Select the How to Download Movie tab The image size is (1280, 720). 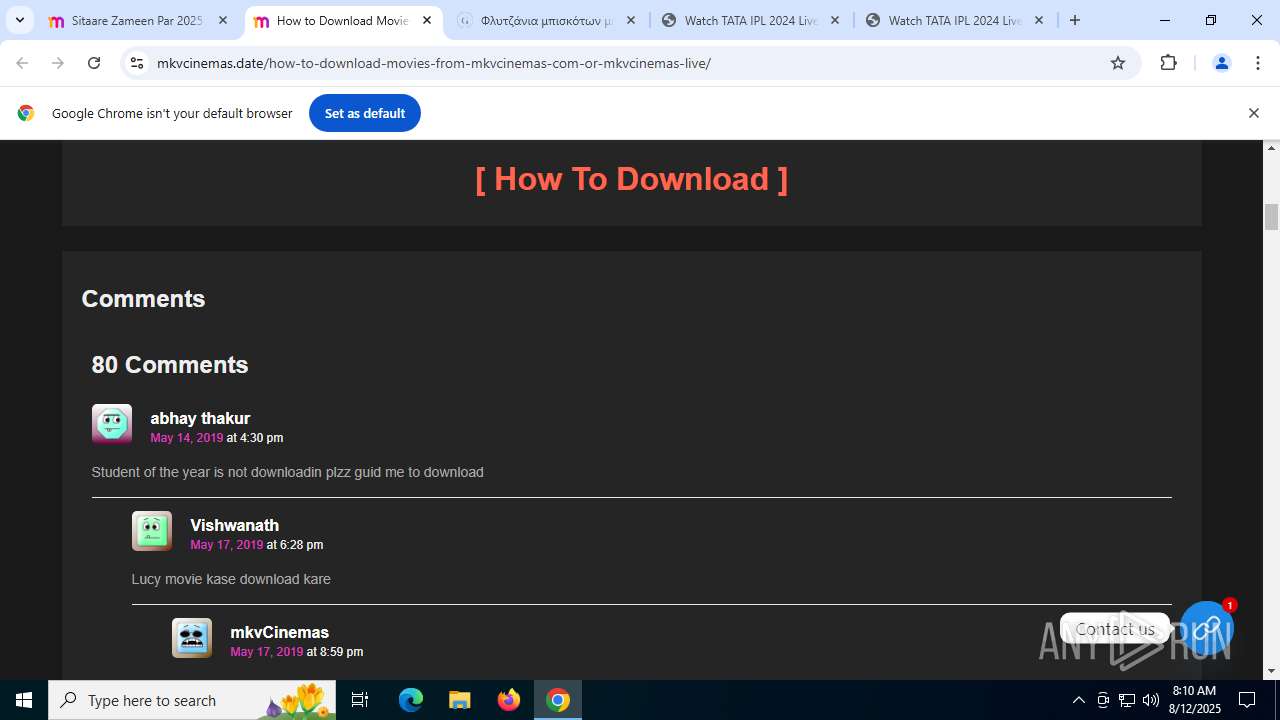(343, 20)
